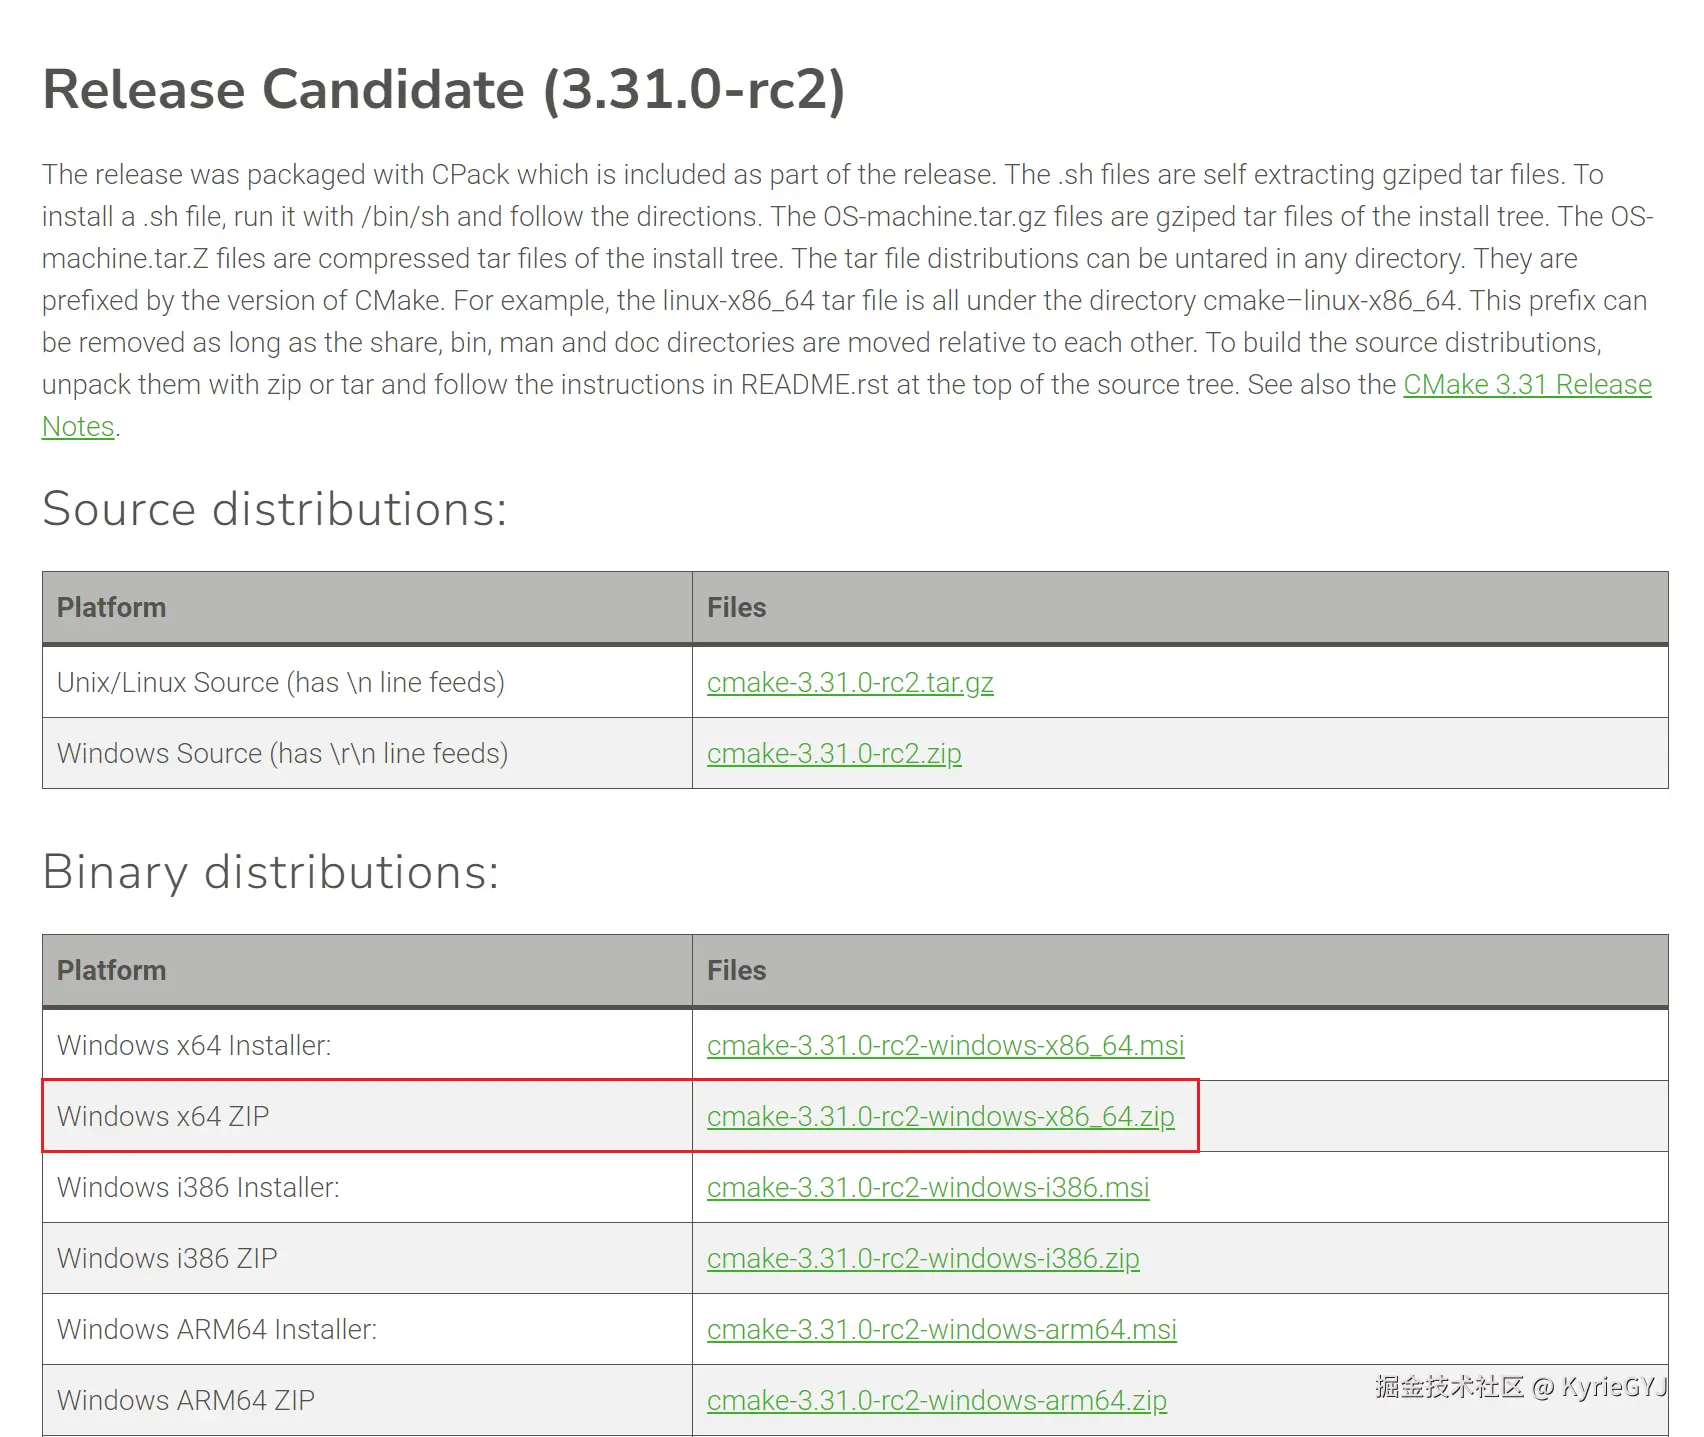Download cmake-3.31.0-rc2-windows-i386.msi installer

[x=928, y=1188]
